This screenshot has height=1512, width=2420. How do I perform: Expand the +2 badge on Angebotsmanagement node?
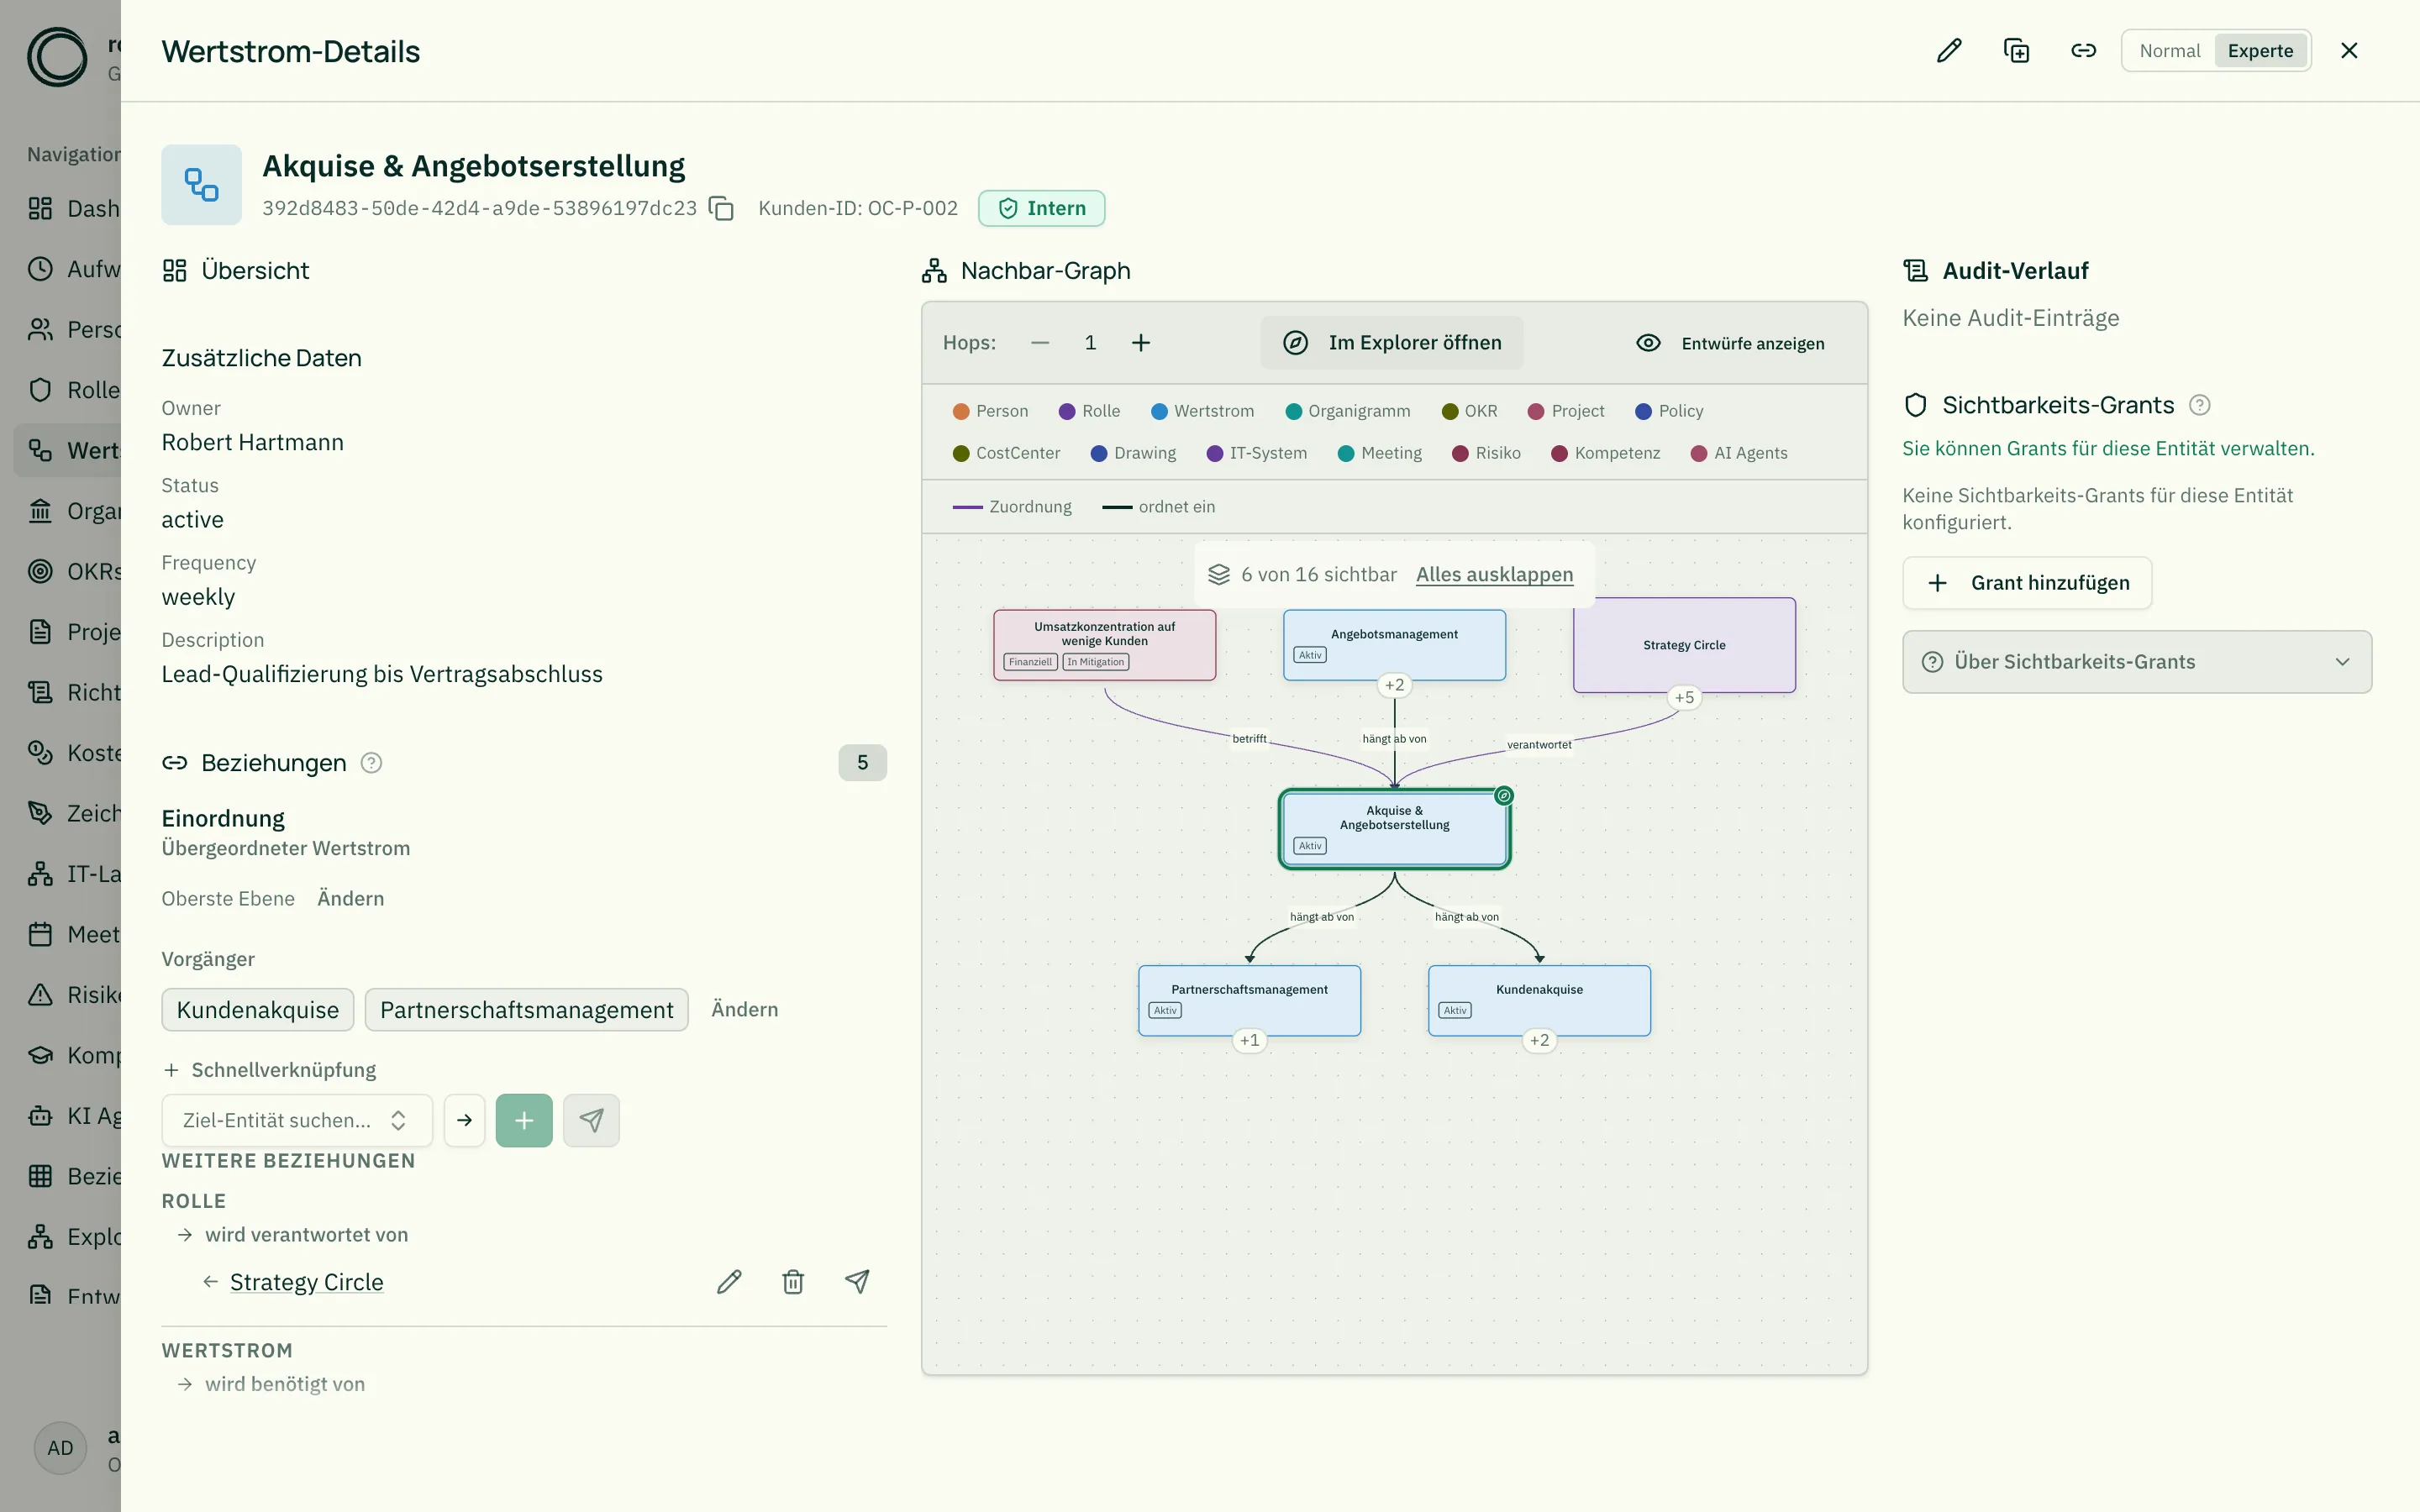[1394, 685]
